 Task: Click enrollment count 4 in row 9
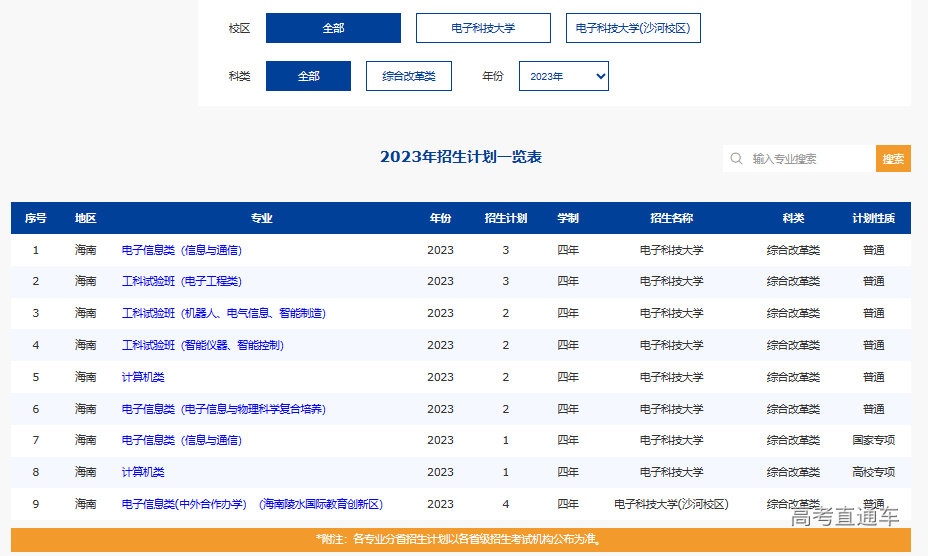(505, 504)
